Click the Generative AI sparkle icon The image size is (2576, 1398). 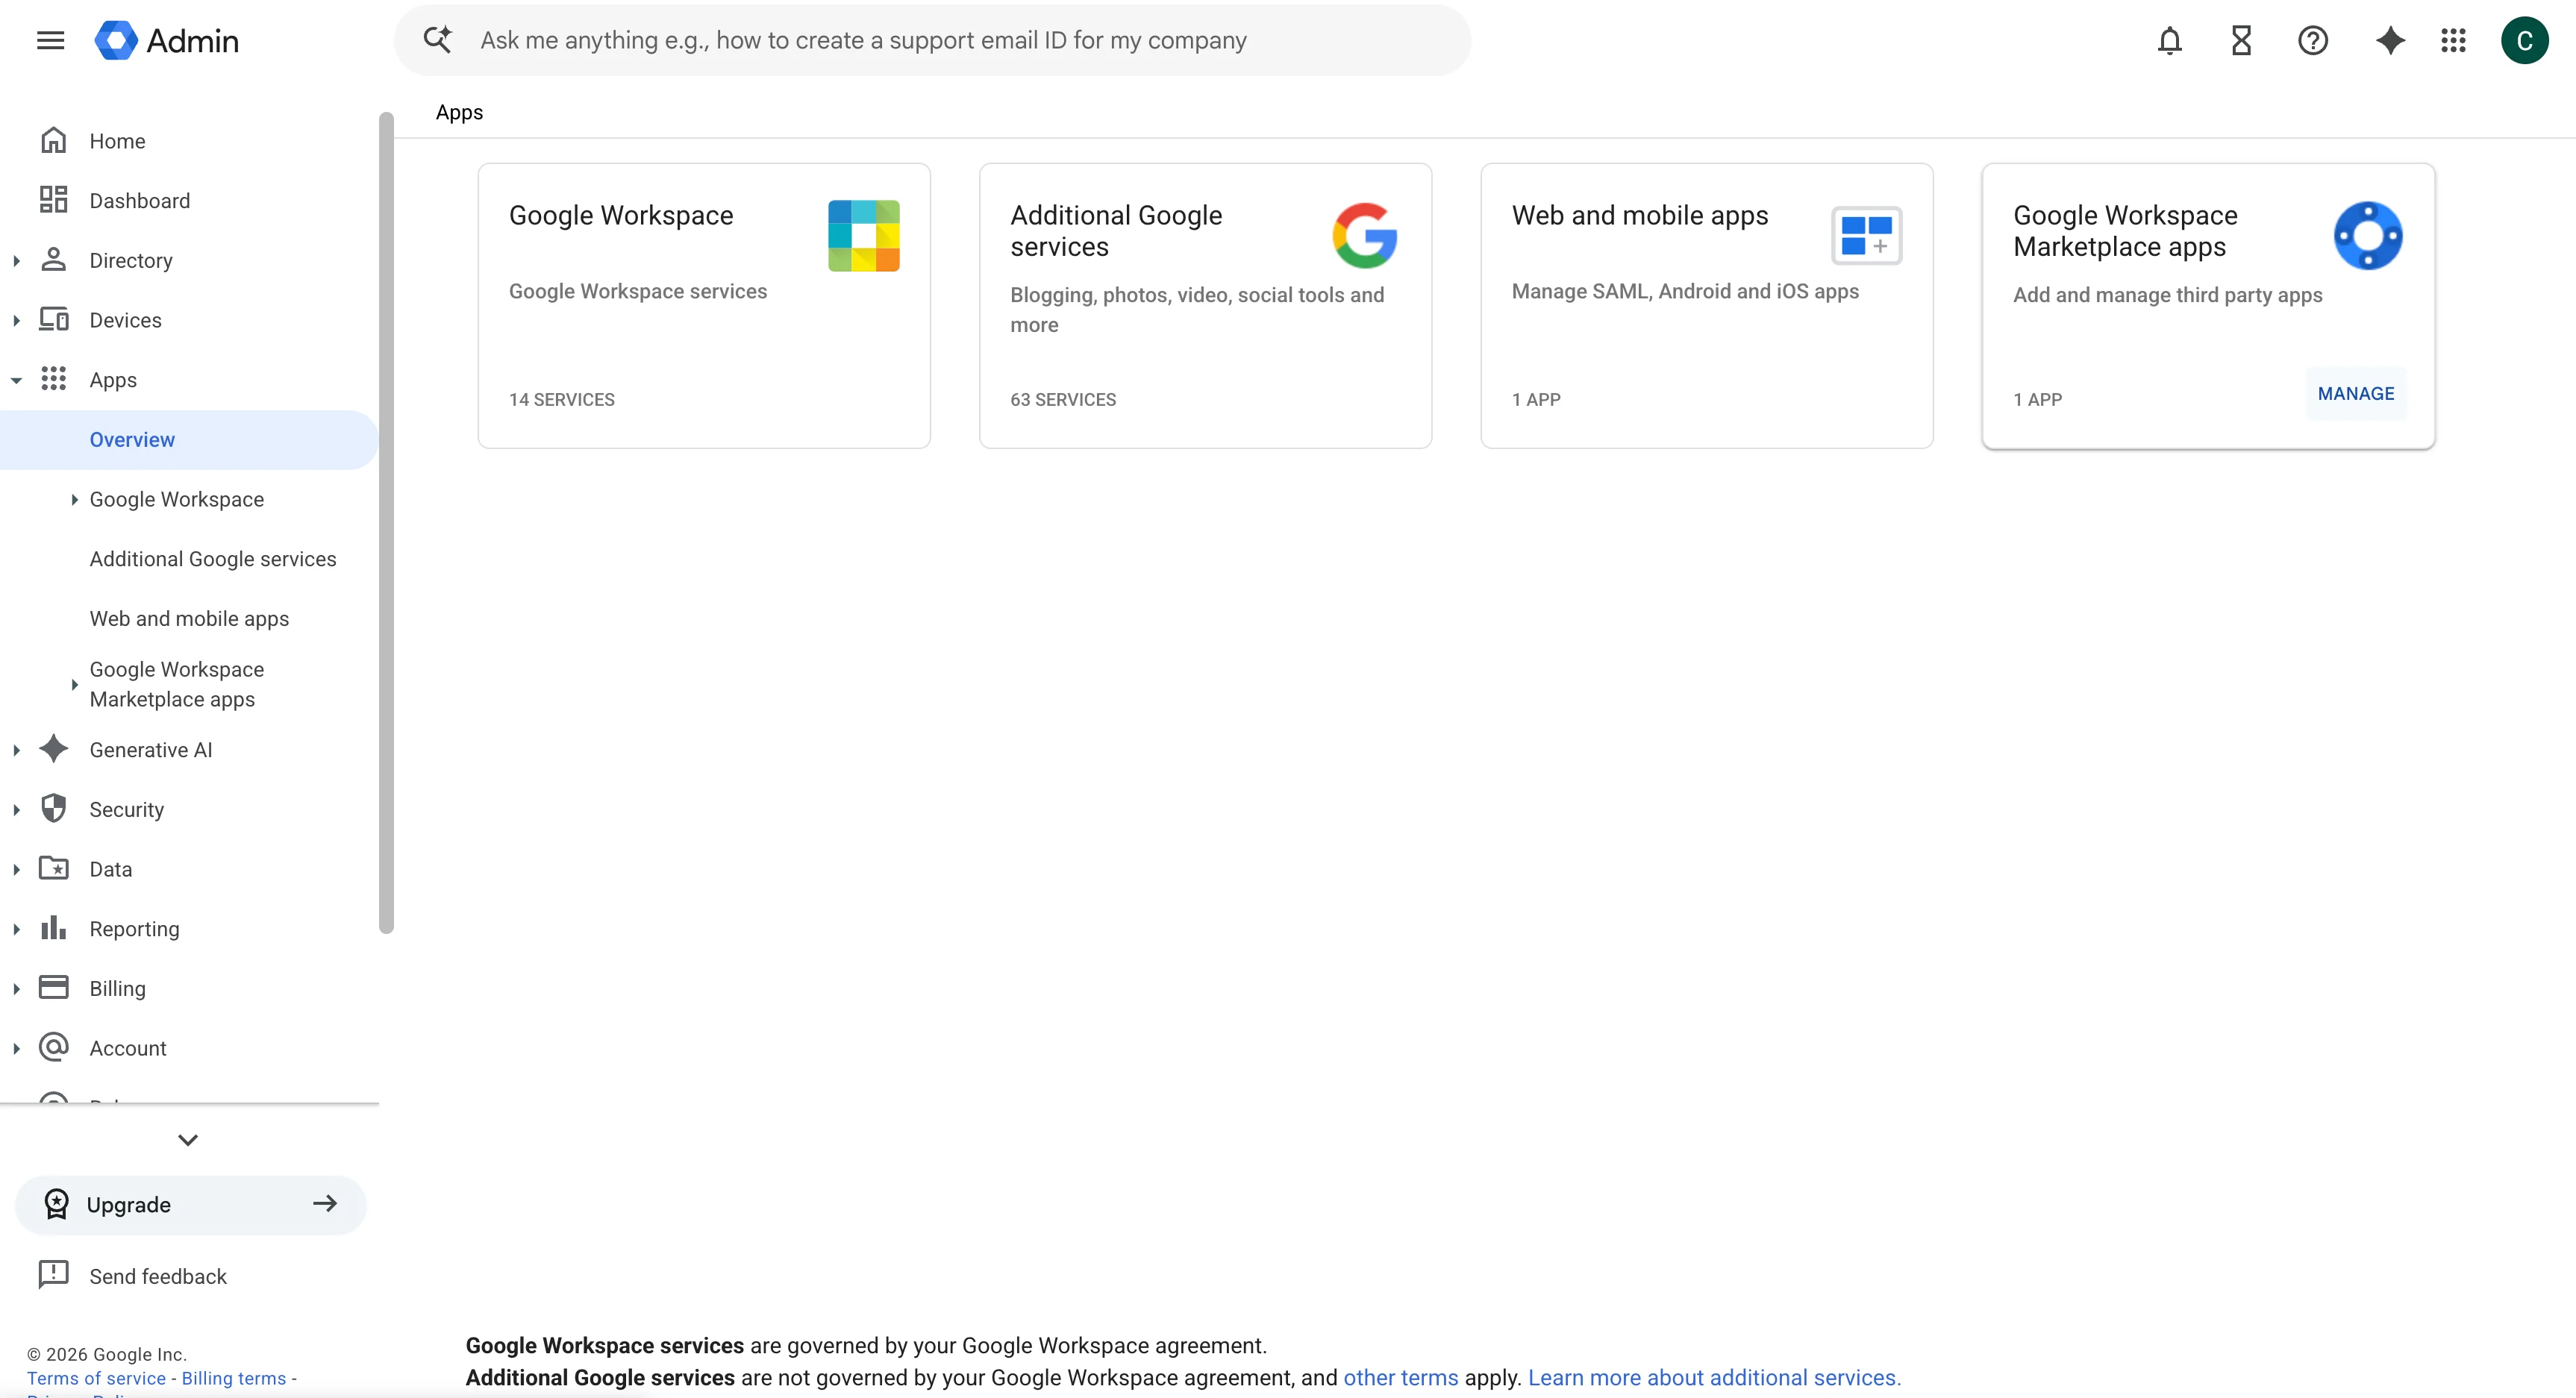[53, 749]
